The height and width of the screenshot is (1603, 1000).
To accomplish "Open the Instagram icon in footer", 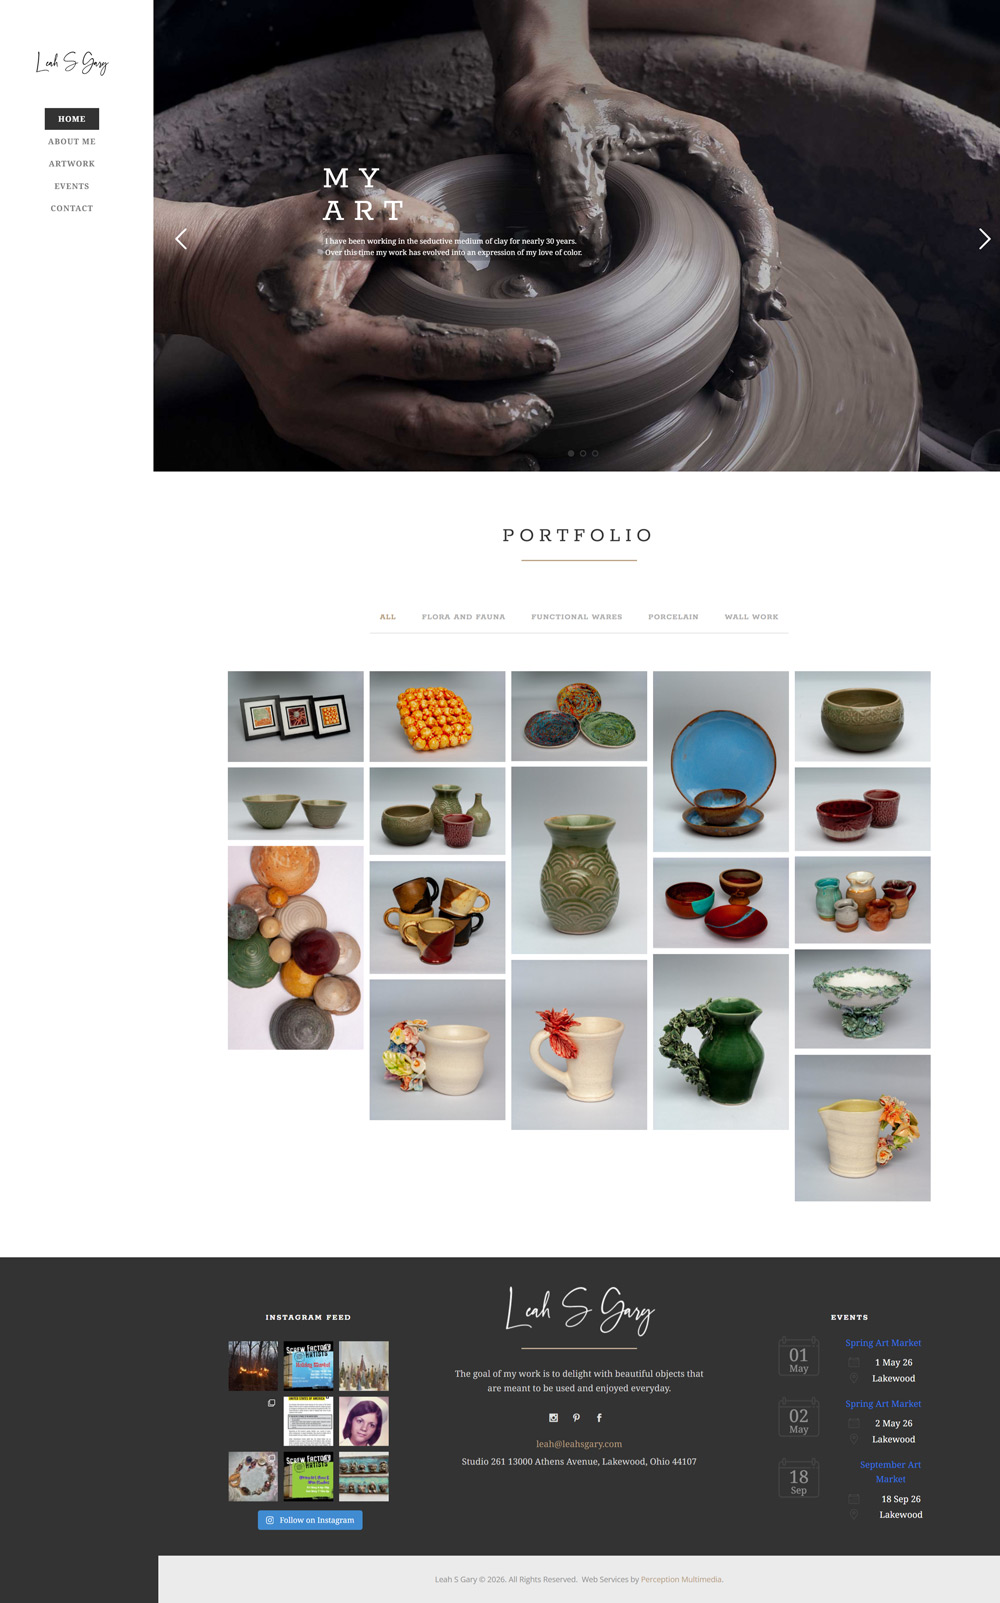I will point(553,1417).
